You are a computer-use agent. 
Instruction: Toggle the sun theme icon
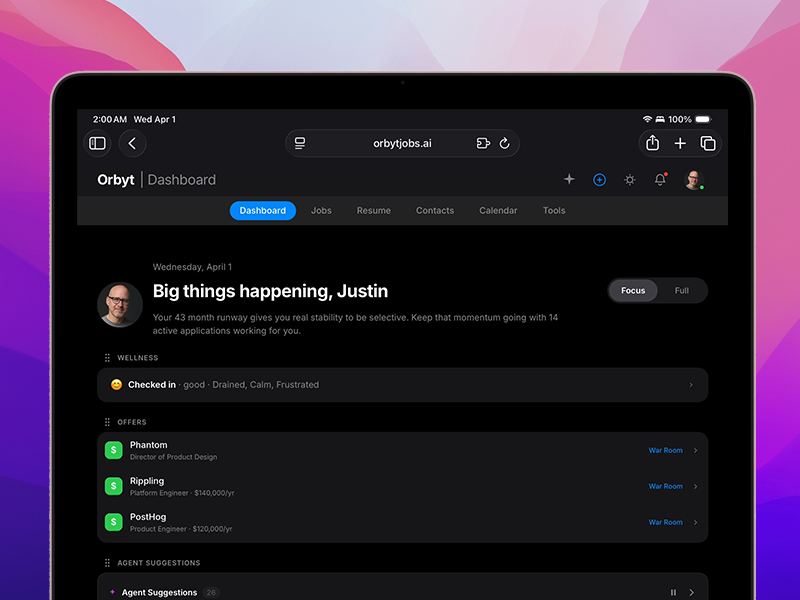[x=630, y=180]
